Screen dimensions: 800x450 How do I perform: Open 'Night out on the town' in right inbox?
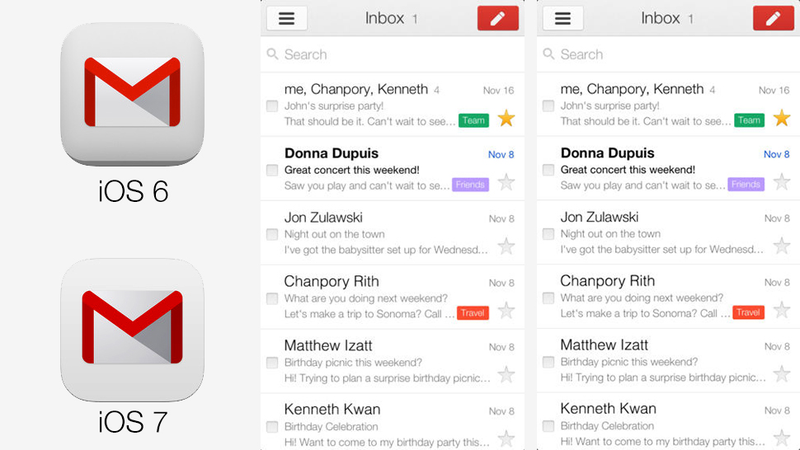tap(668, 233)
